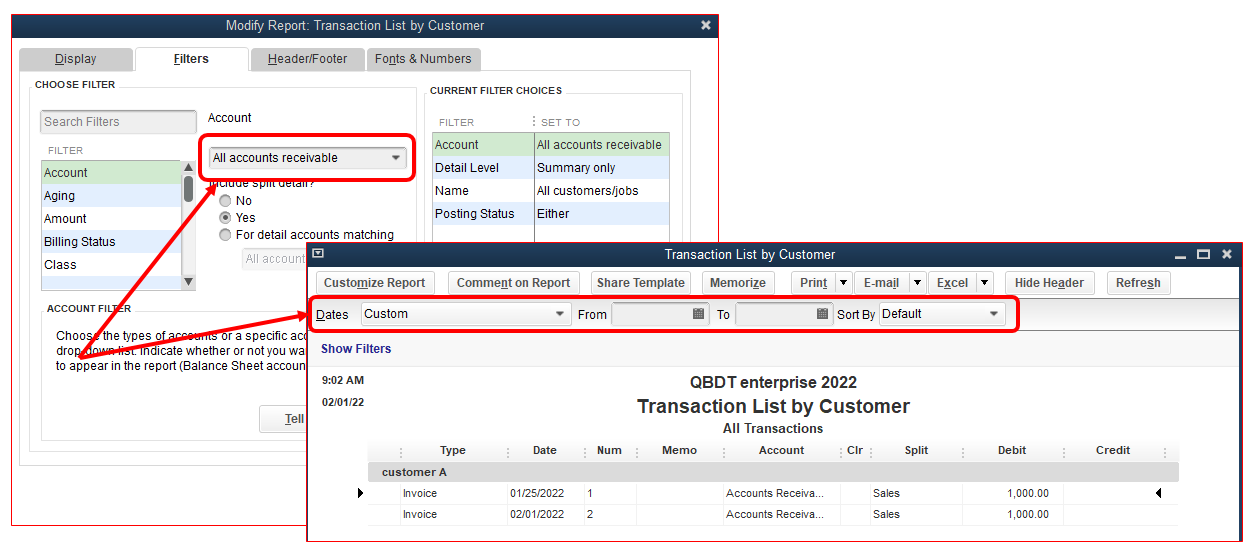Close the Transaction List by Customer window

click(x=1227, y=255)
